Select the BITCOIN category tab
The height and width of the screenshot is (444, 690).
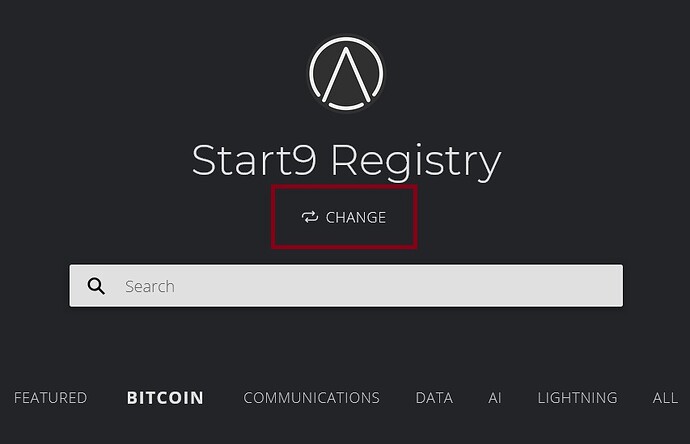tap(165, 398)
